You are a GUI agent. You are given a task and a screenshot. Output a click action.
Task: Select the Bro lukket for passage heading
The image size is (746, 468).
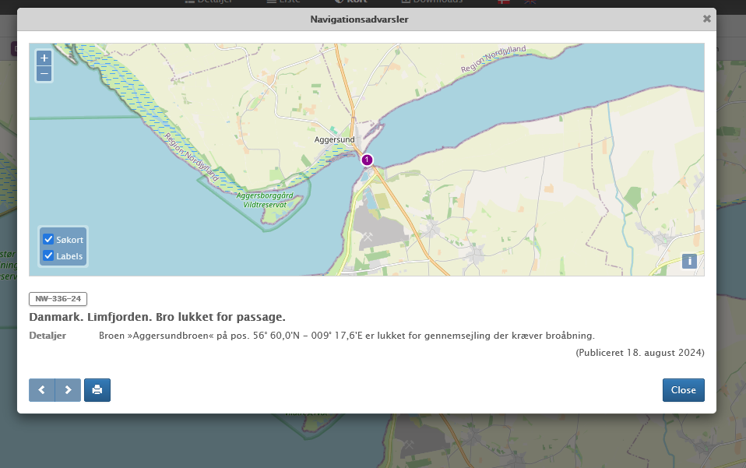point(157,317)
